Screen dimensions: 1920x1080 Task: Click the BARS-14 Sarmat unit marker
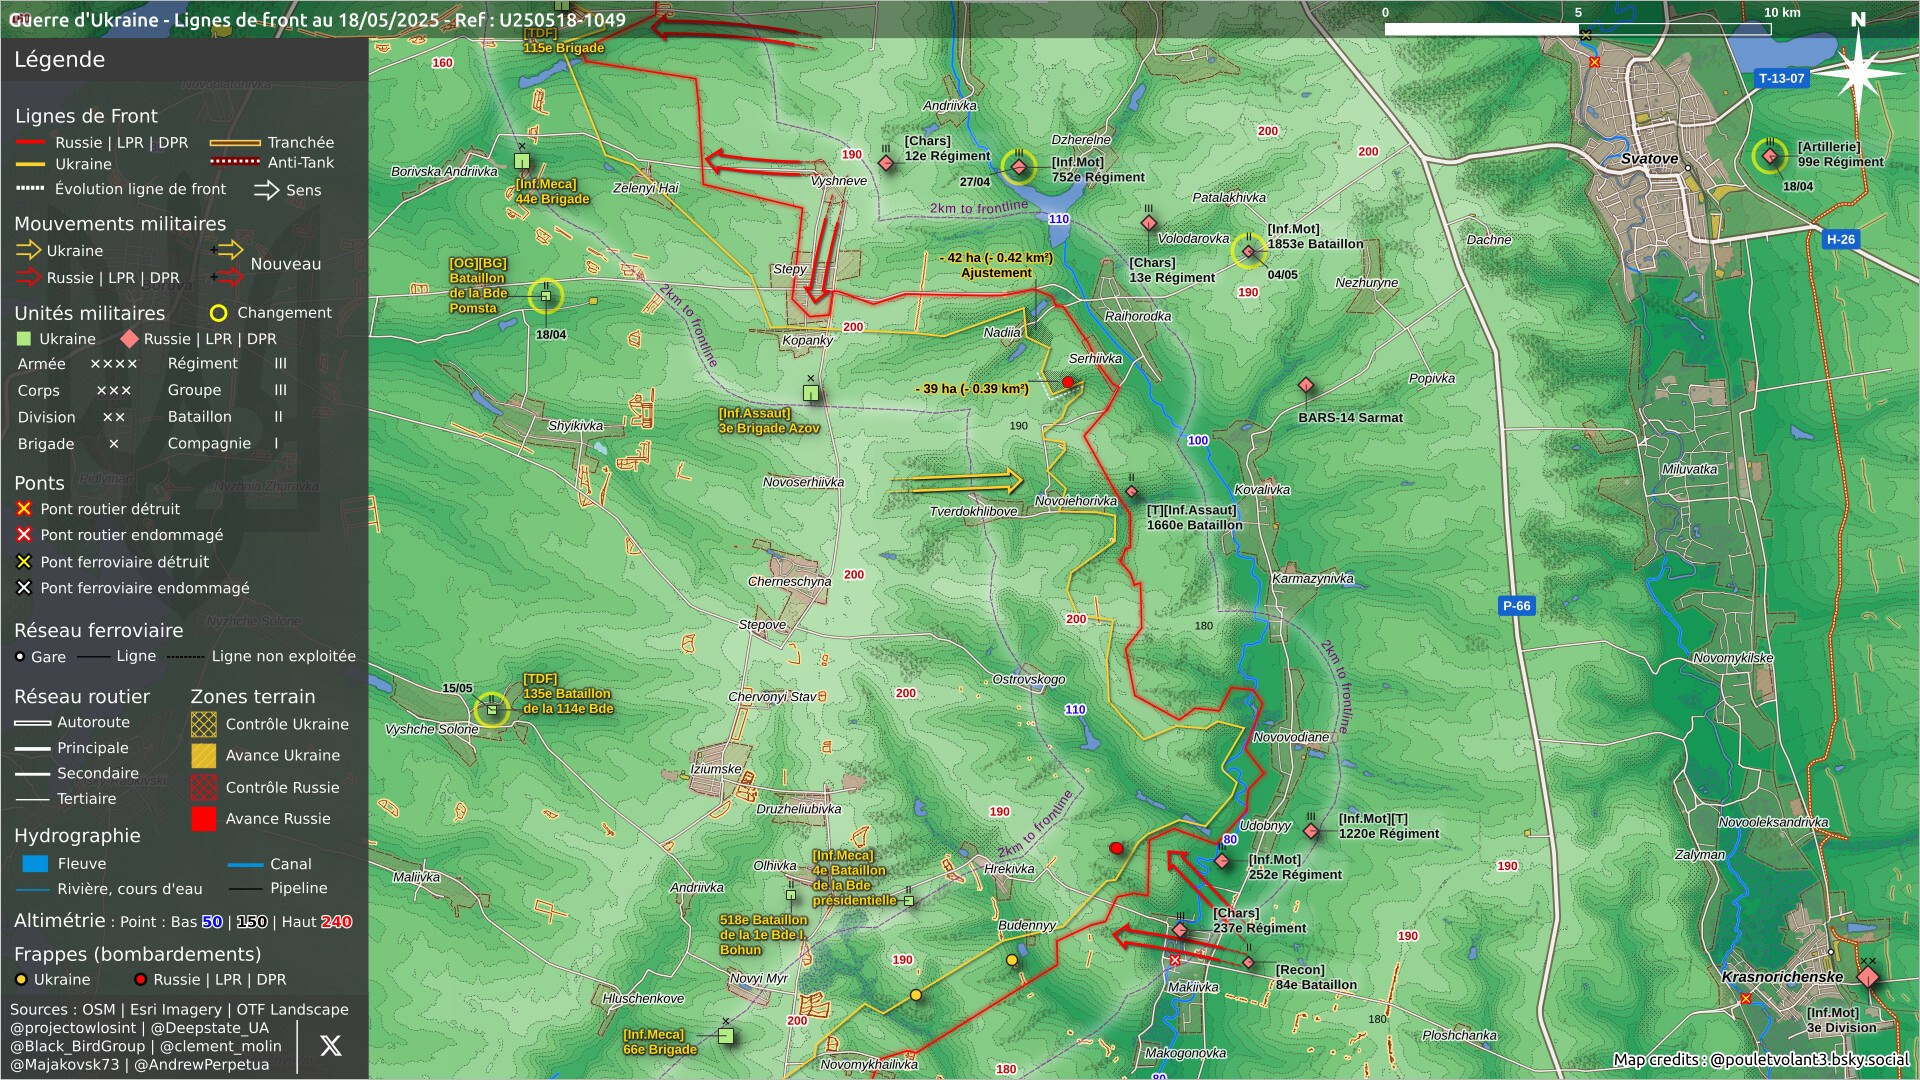[1306, 385]
